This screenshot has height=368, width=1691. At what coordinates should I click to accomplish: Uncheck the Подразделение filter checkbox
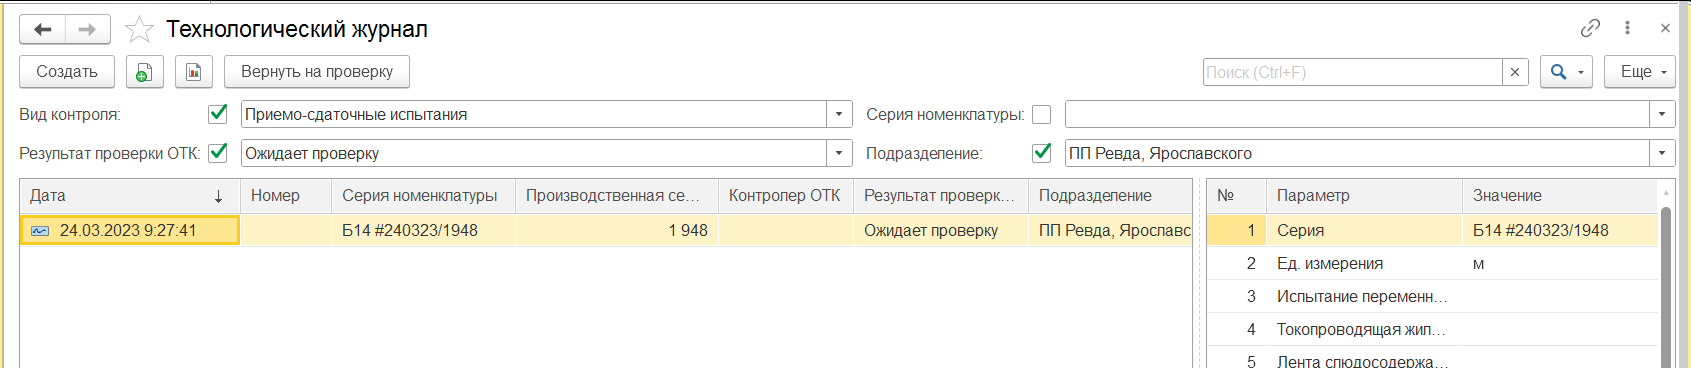[1041, 153]
